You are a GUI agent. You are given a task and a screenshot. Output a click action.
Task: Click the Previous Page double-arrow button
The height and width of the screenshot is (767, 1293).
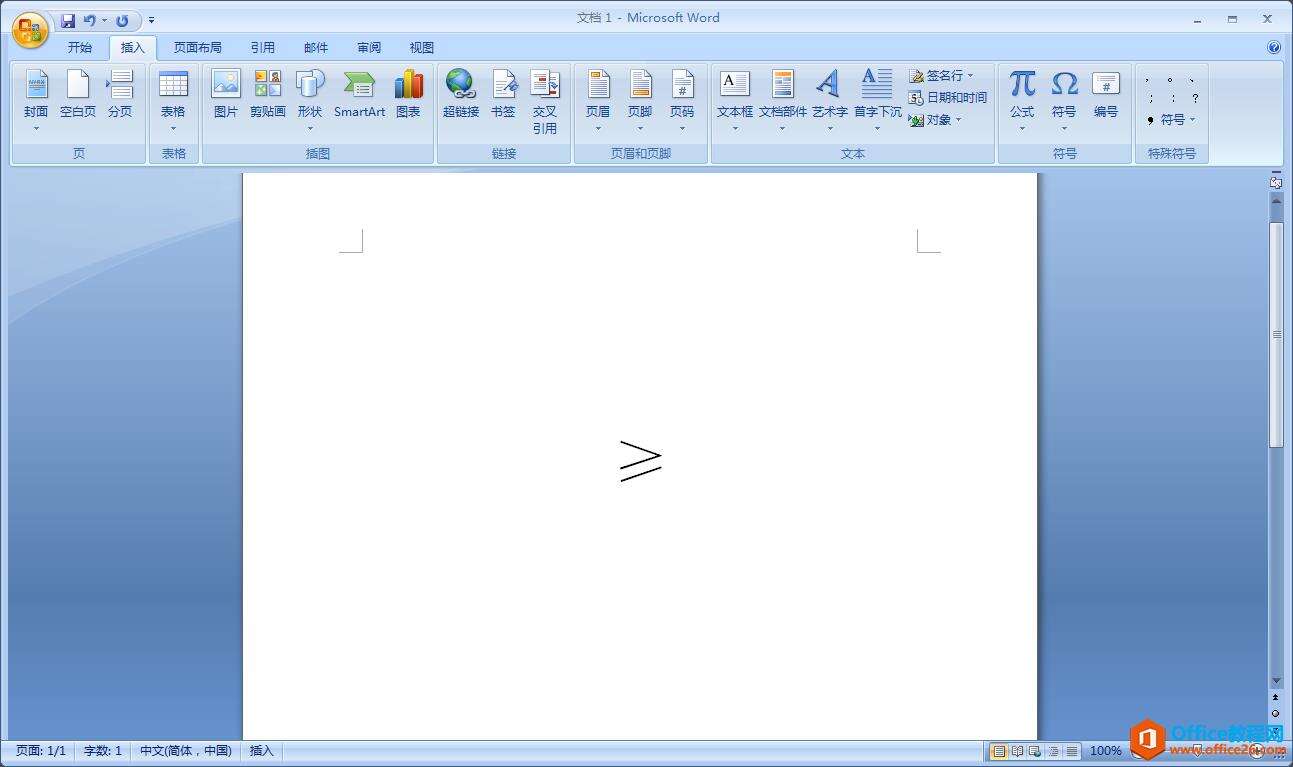(1276, 697)
